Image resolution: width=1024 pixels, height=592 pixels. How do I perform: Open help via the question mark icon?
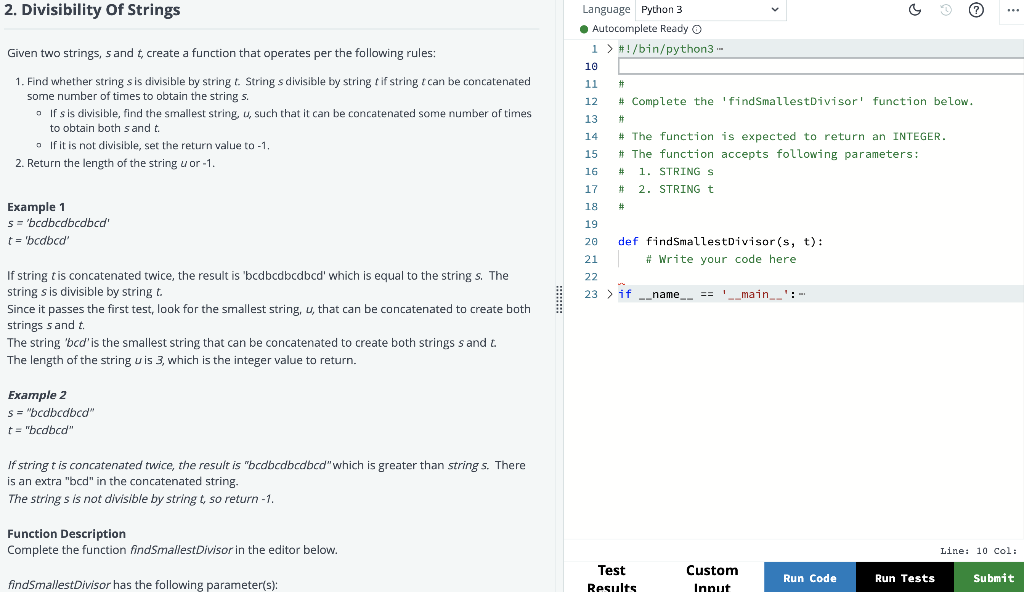976,9
